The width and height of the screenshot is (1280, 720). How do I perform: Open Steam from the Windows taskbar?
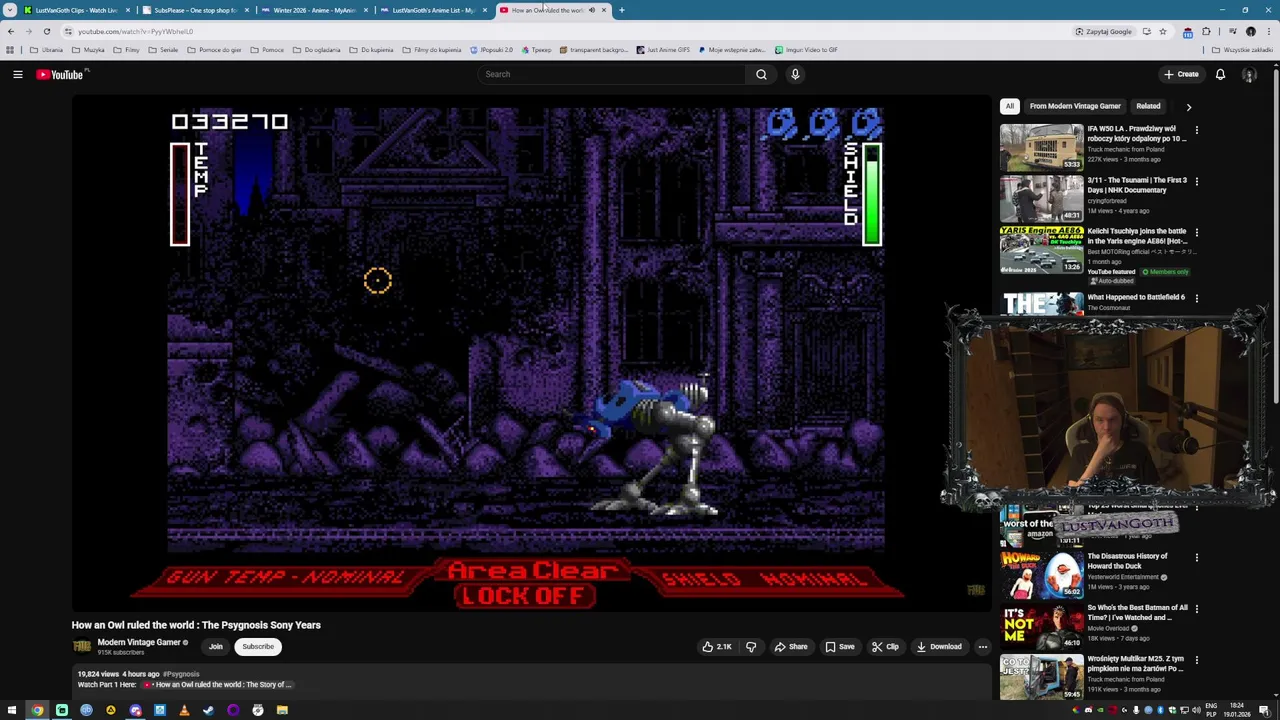pos(208,710)
